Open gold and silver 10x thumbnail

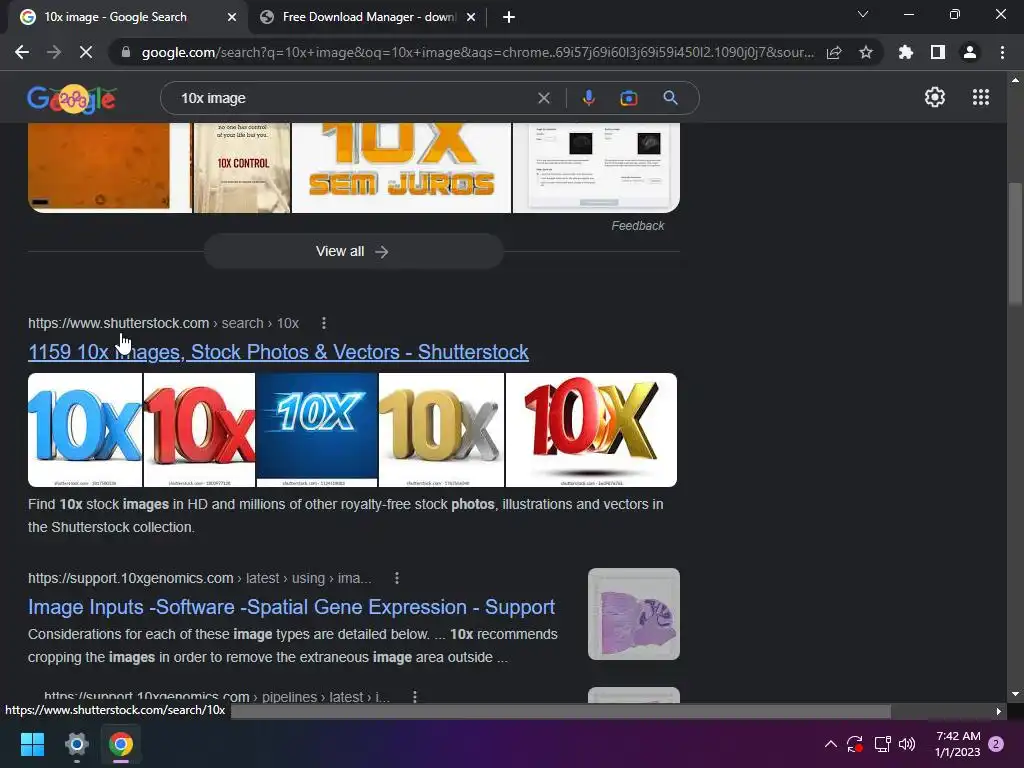point(441,430)
